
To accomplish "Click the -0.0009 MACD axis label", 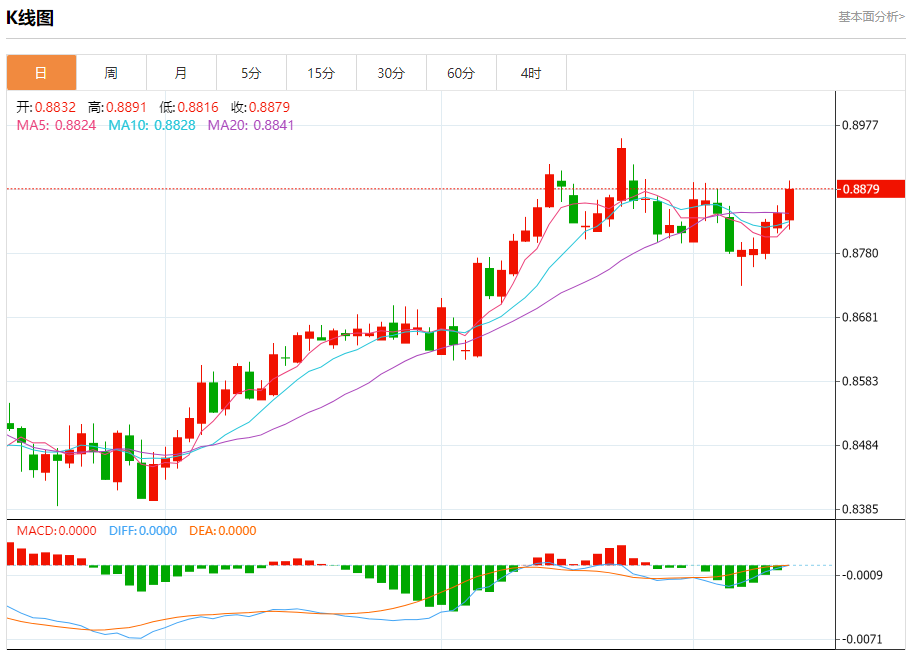I will point(862,575).
